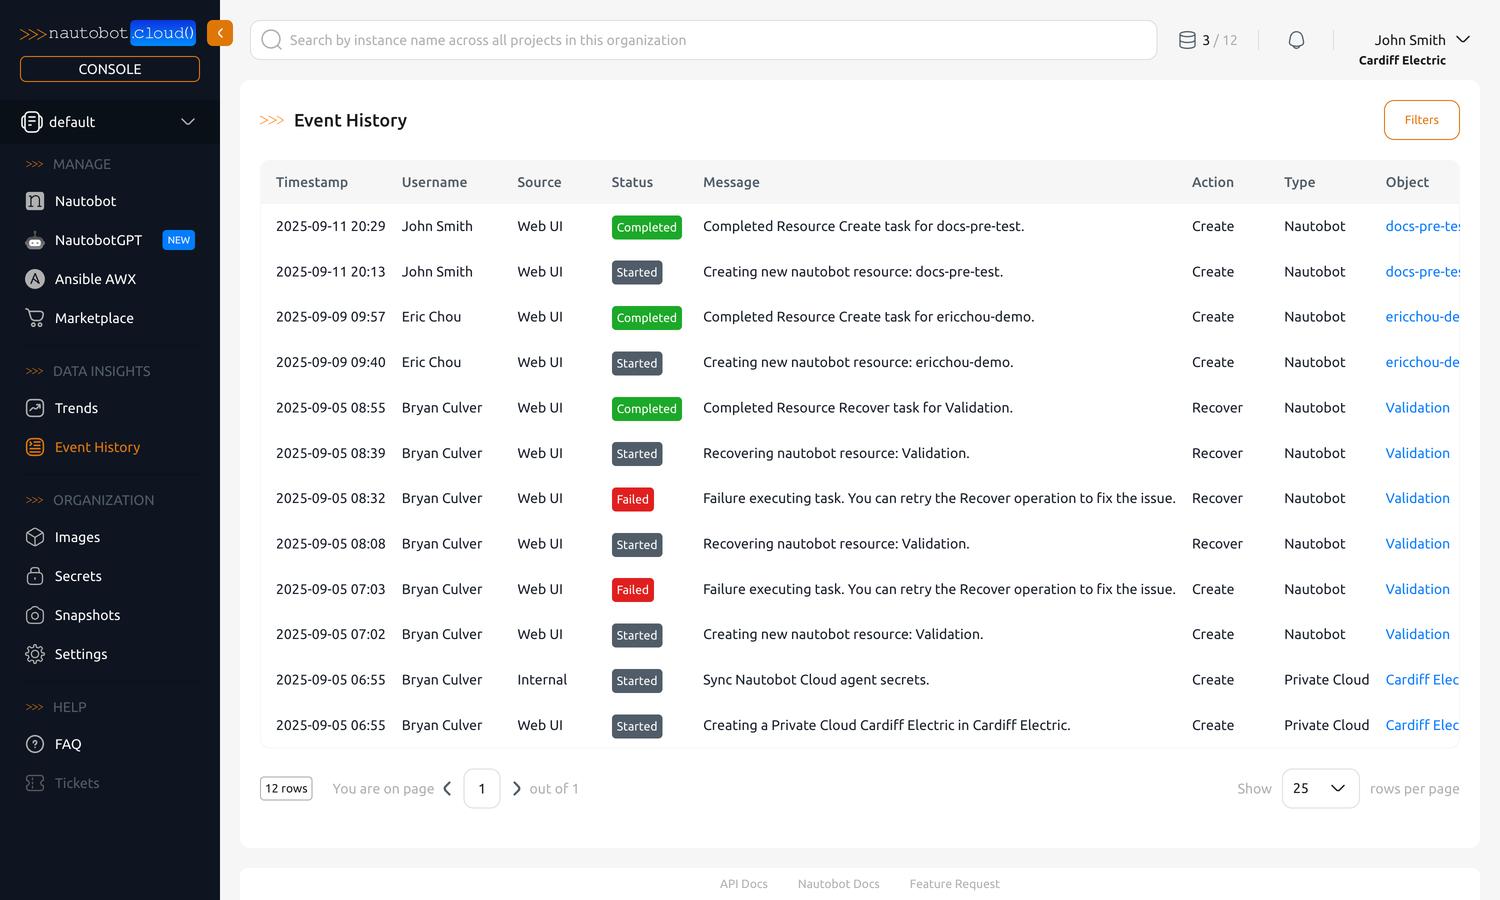Go to the Images section

pyautogui.click(x=77, y=537)
